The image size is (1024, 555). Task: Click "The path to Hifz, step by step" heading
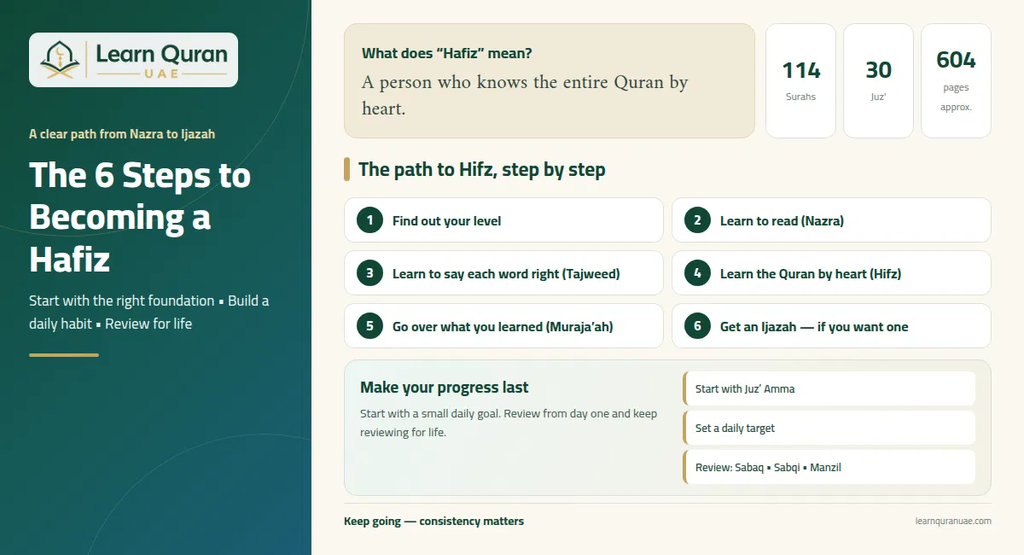tap(482, 170)
